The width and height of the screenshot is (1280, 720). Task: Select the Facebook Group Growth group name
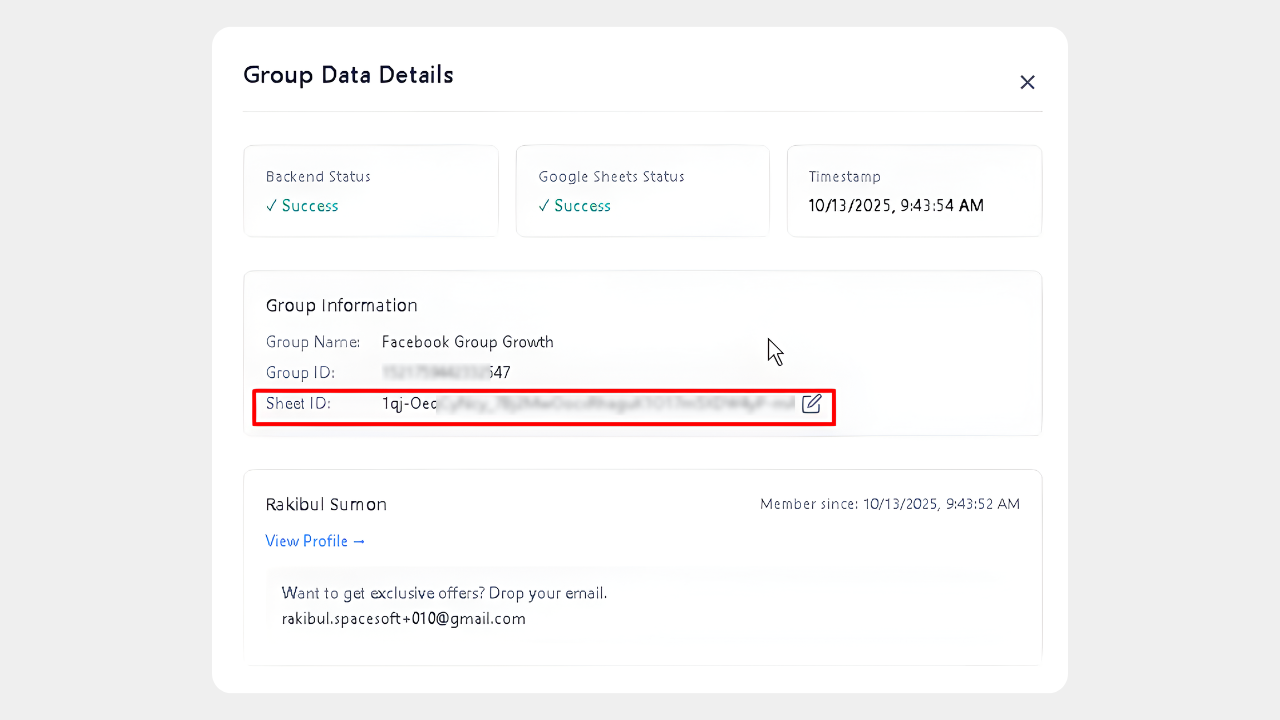467,342
